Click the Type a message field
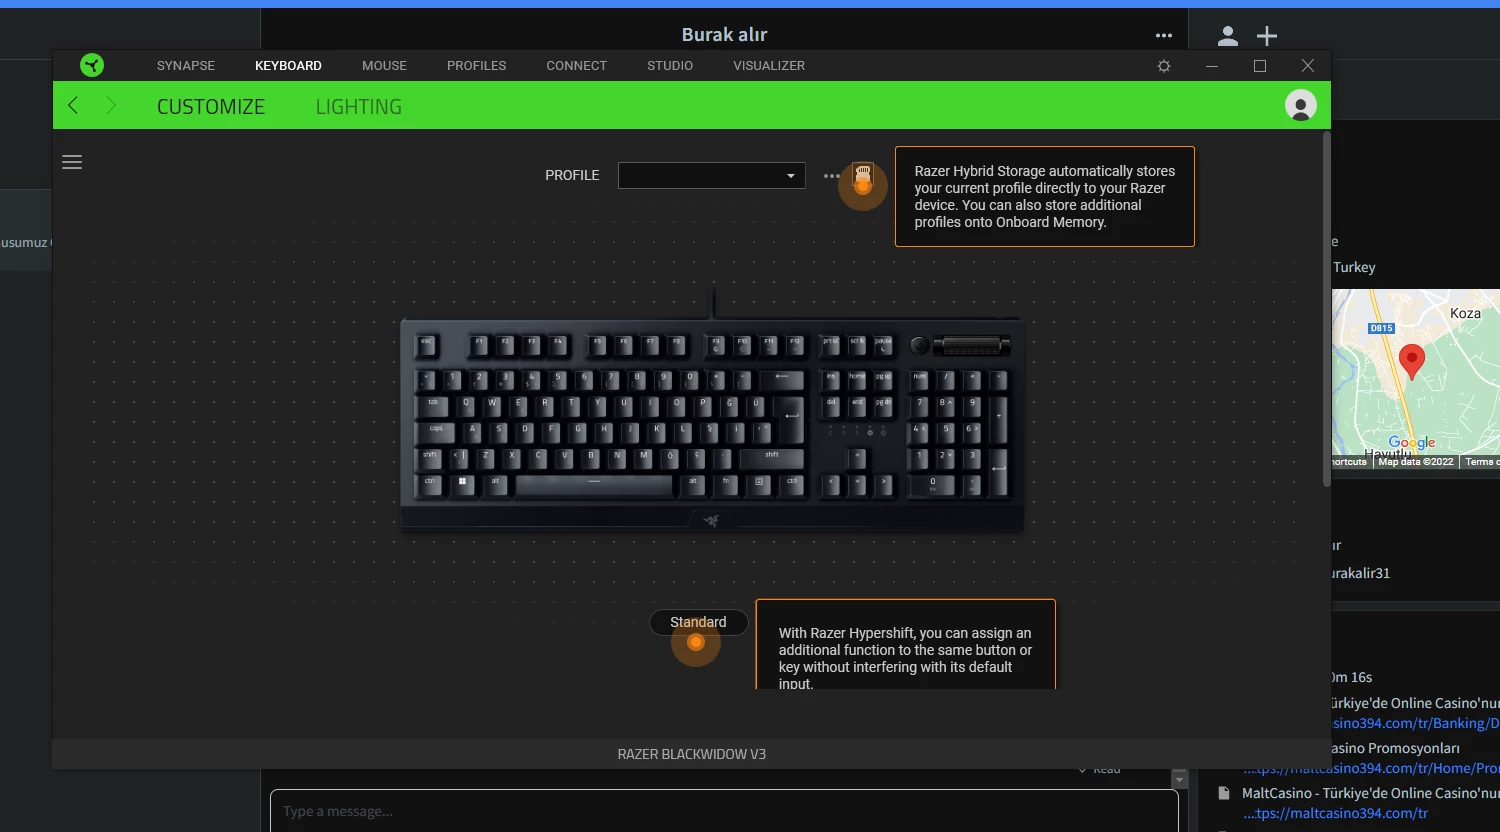The image size is (1500, 832). click(724, 811)
